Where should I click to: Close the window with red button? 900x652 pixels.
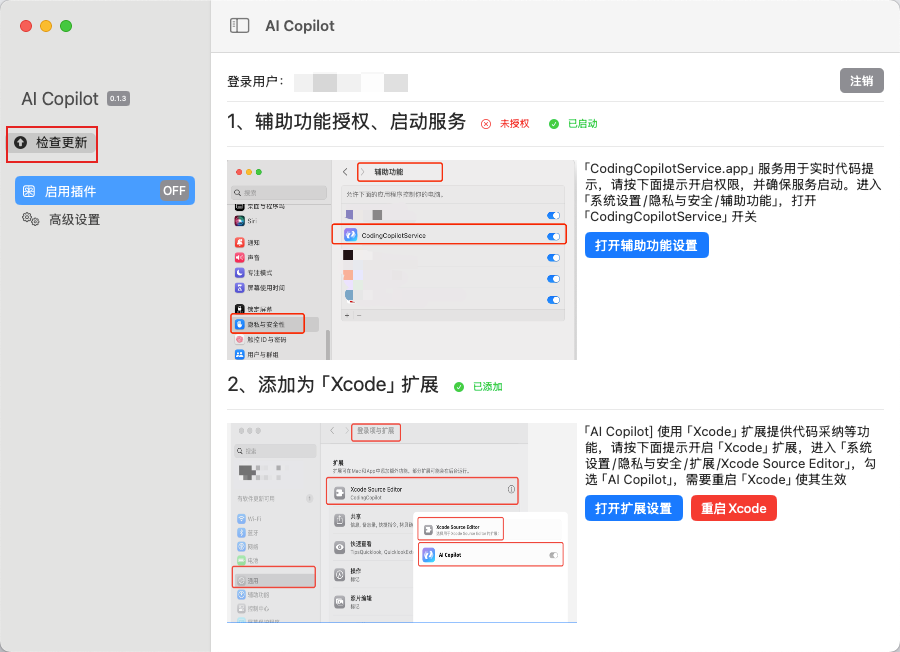pos(26,26)
